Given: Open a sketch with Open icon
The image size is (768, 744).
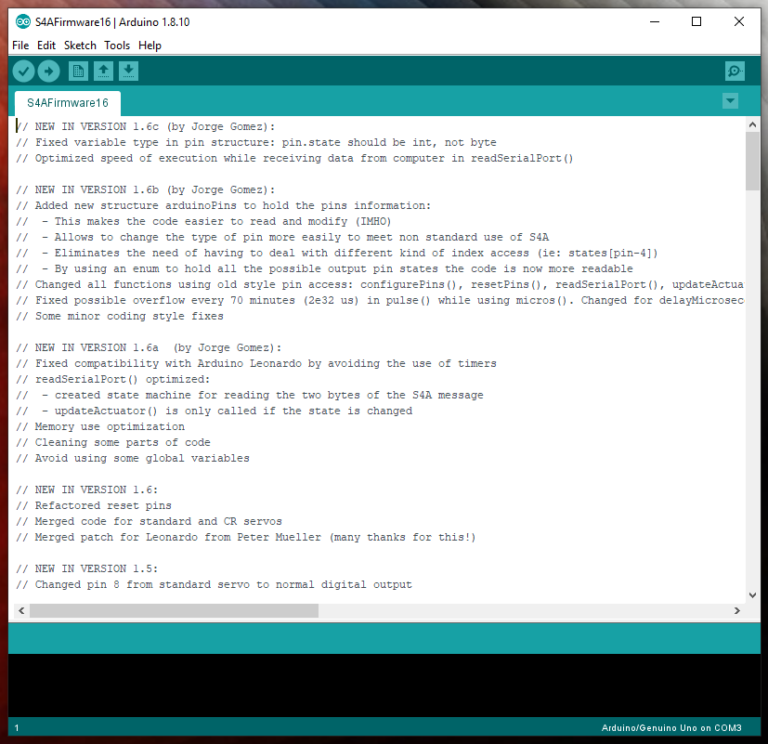Looking at the screenshot, I should point(103,71).
